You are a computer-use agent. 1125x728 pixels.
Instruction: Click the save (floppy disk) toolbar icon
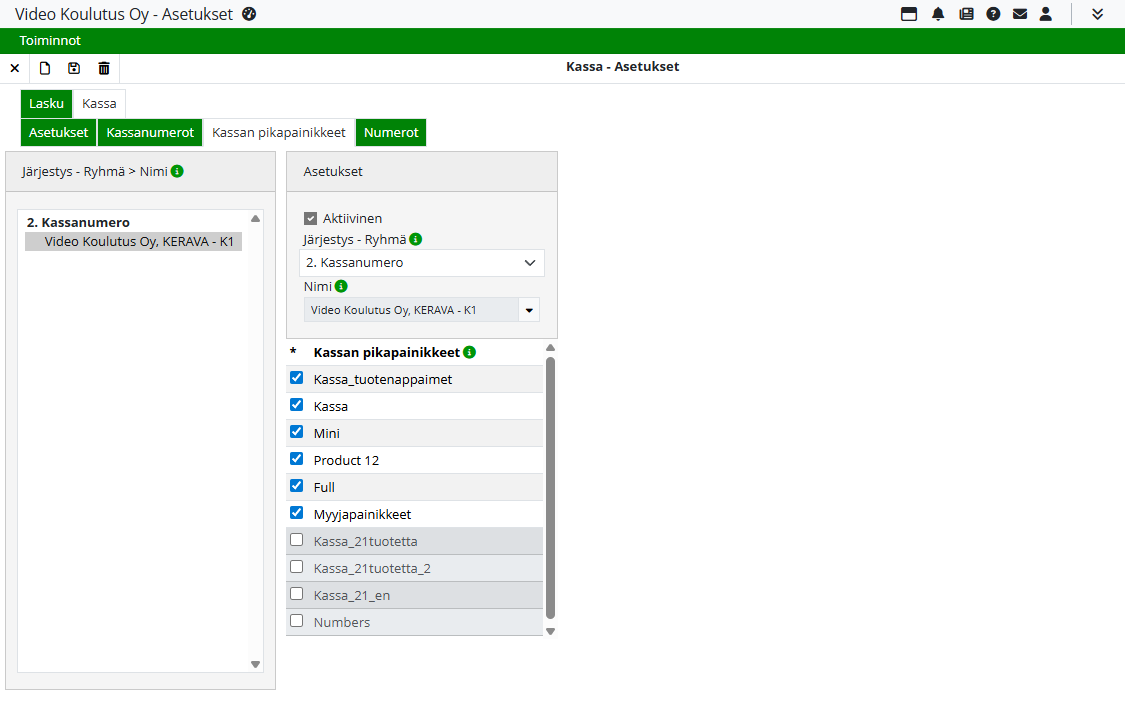pos(74,68)
